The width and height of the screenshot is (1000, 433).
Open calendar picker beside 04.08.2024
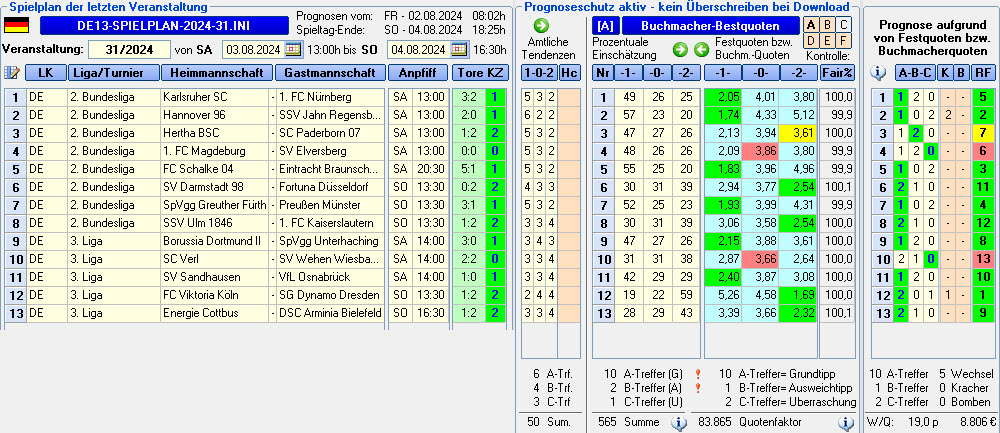click(460, 50)
